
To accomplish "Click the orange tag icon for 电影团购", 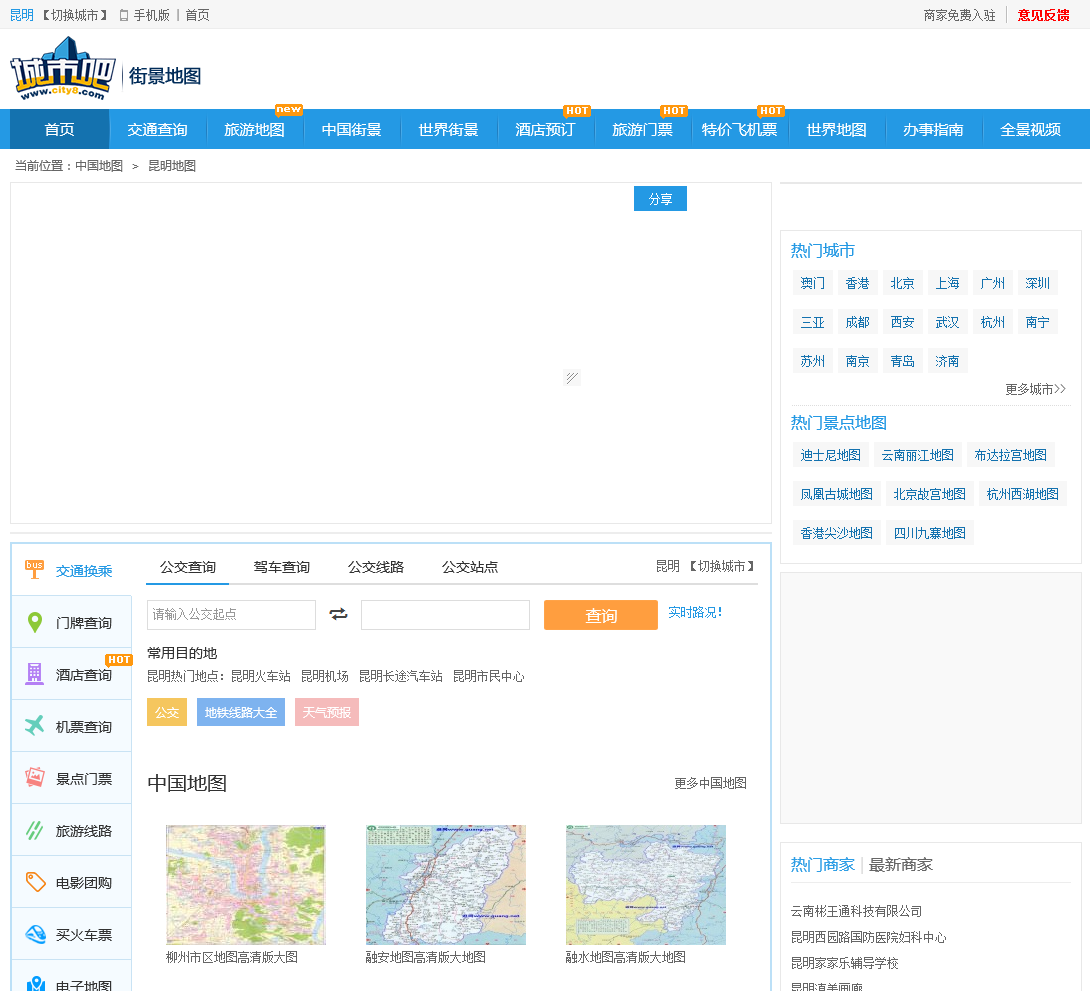I will 35,882.
